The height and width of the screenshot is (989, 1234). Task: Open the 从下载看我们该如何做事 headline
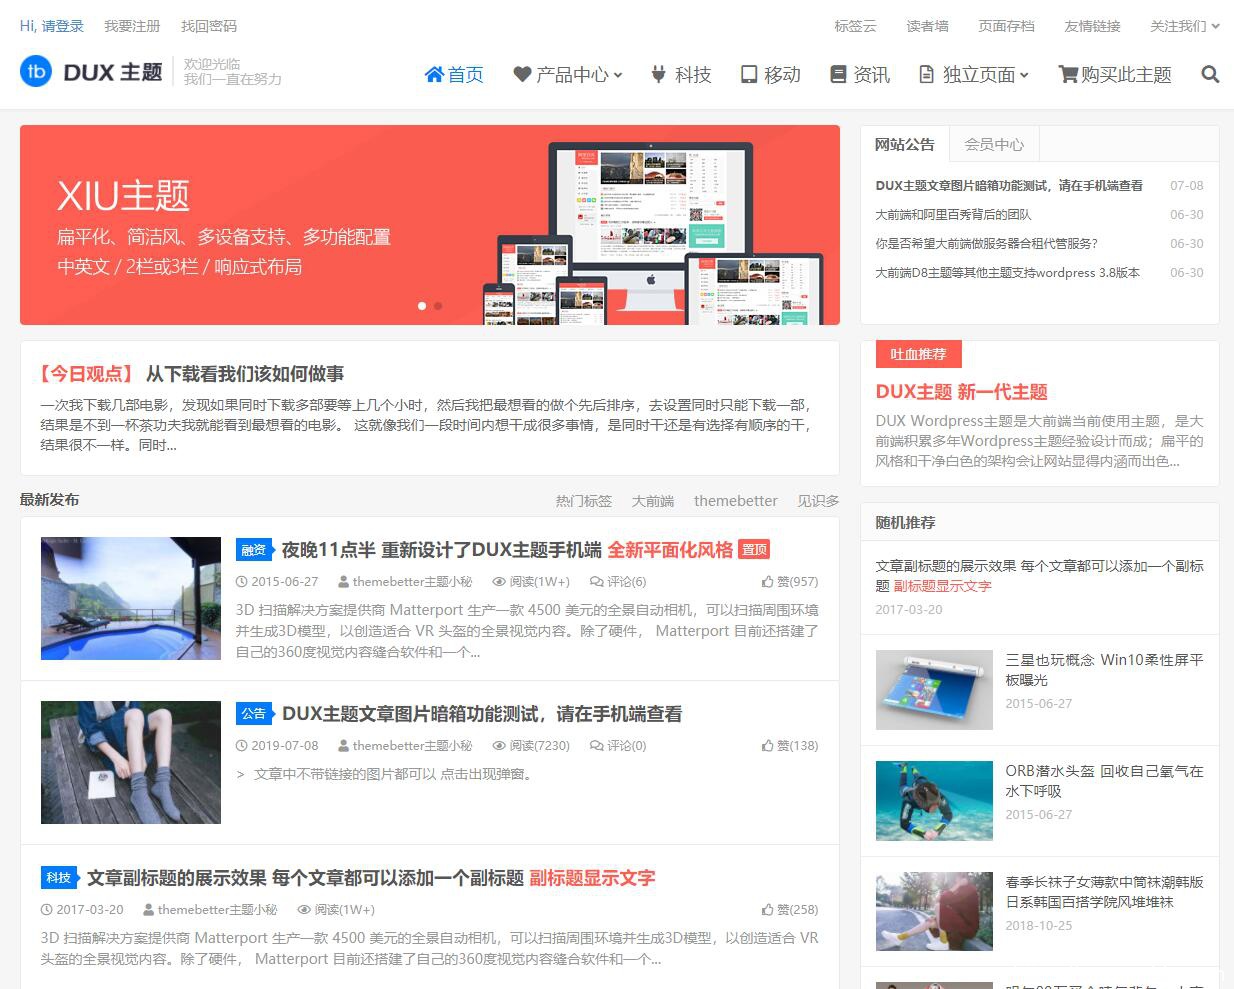[x=245, y=374]
